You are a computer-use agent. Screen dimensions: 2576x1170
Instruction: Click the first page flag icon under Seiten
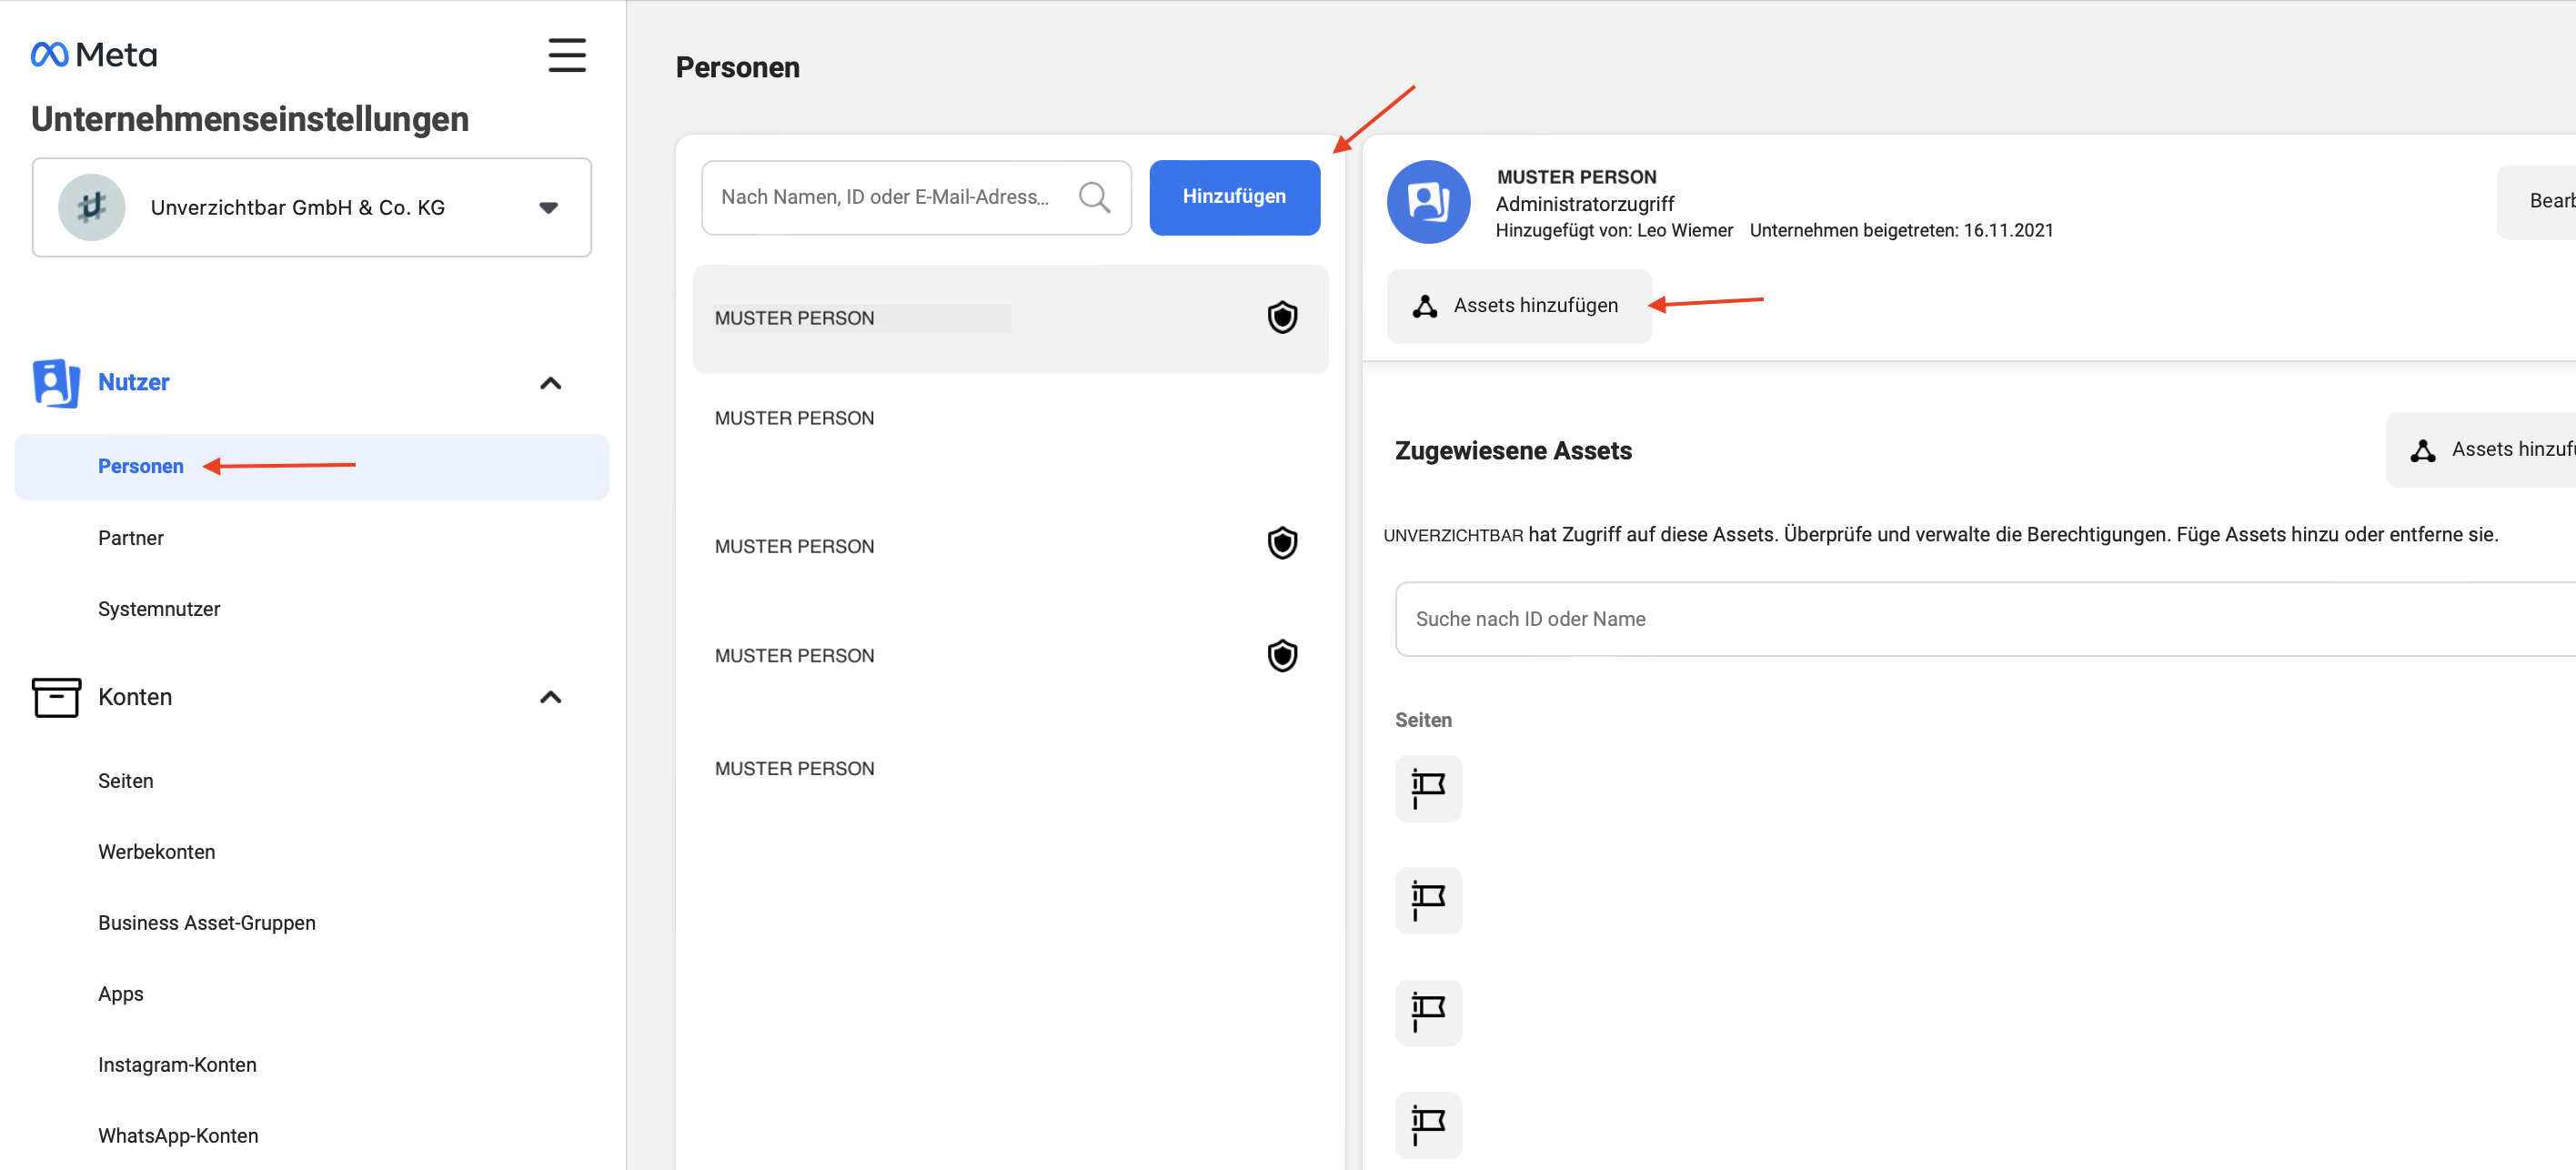click(1428, 789)
